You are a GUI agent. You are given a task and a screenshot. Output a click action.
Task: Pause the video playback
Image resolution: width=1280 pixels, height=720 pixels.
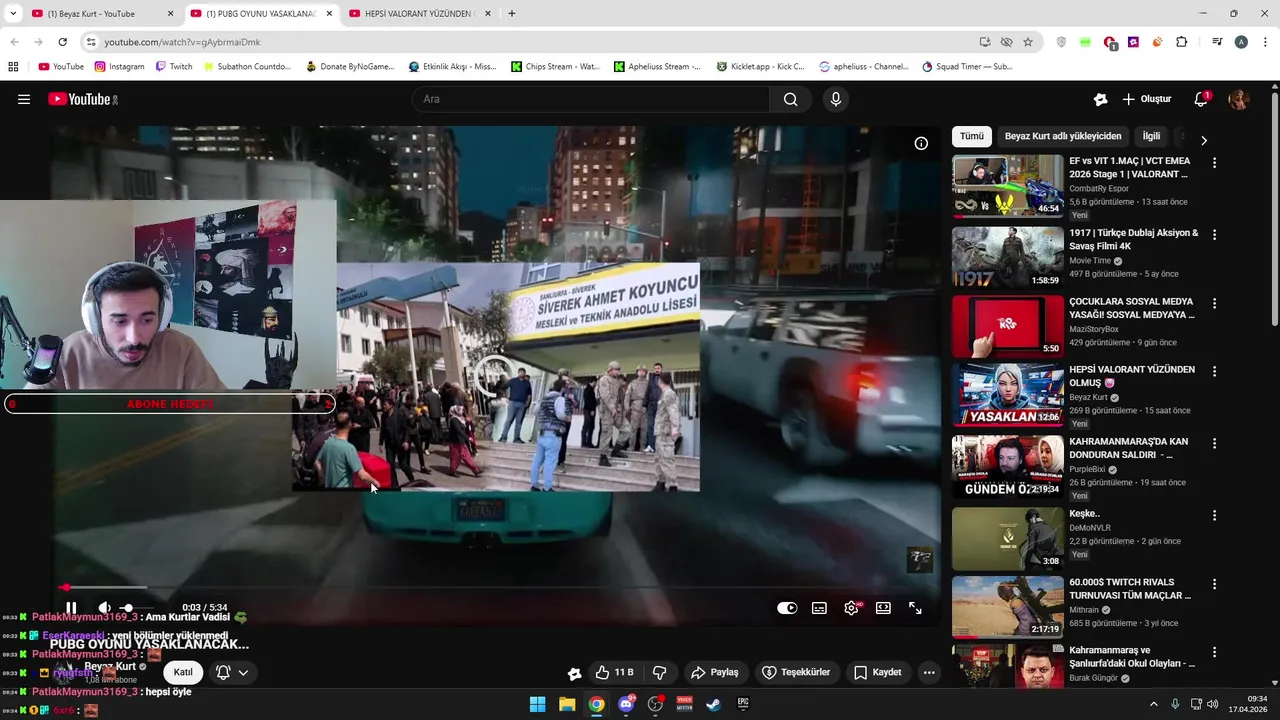click(x=71, y=608)
